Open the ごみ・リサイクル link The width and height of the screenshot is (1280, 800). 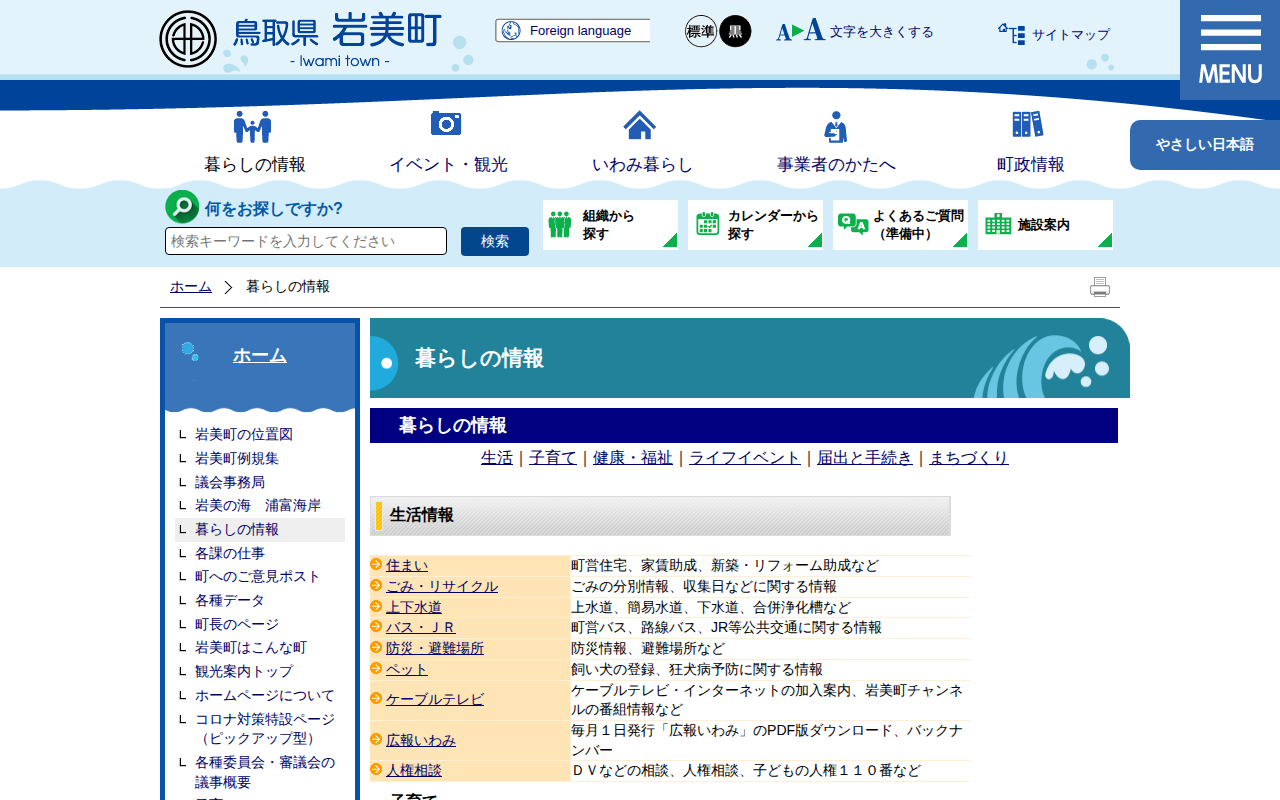442,587
